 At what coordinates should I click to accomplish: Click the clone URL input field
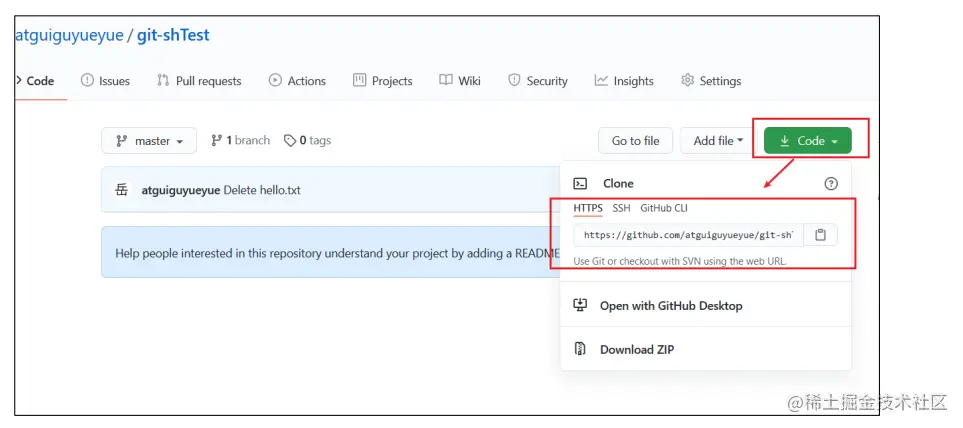coord(688,235)
